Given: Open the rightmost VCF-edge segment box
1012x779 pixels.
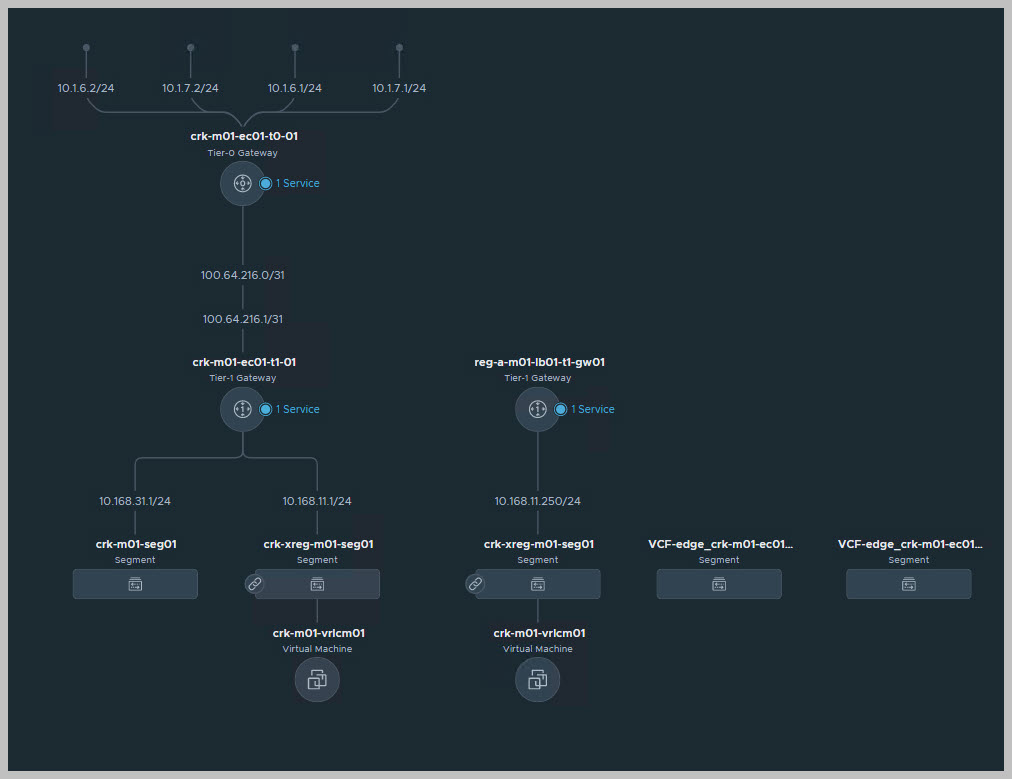Looking at the screenshot, I should (x=908, y=584).
